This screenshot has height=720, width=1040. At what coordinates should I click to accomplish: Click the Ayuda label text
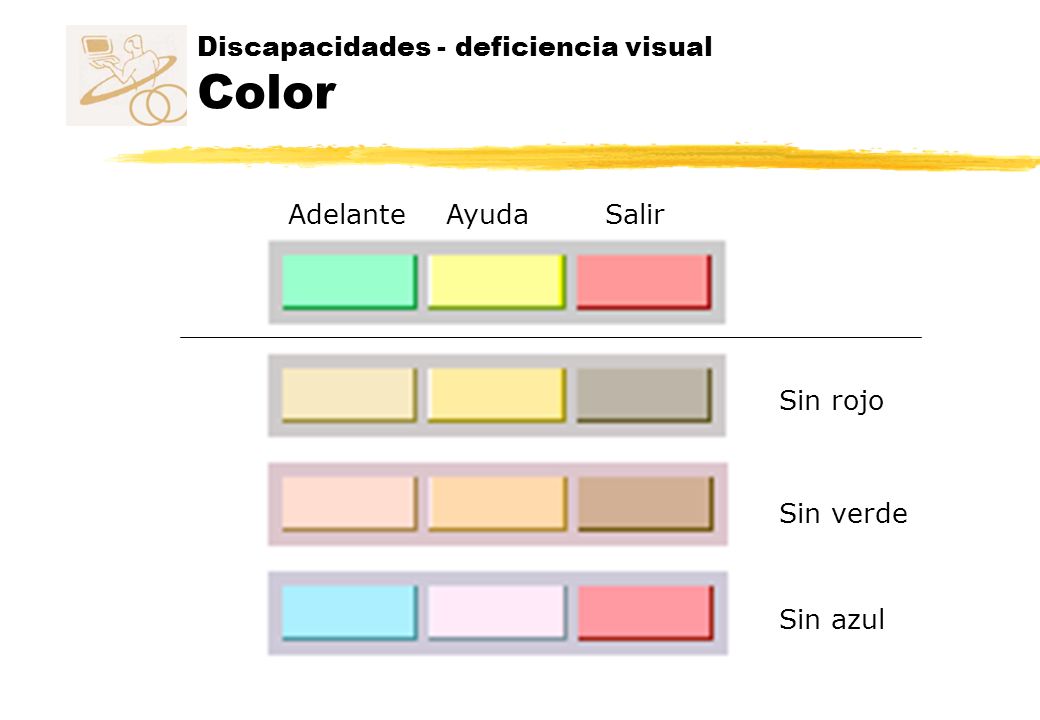click(488, 215)
